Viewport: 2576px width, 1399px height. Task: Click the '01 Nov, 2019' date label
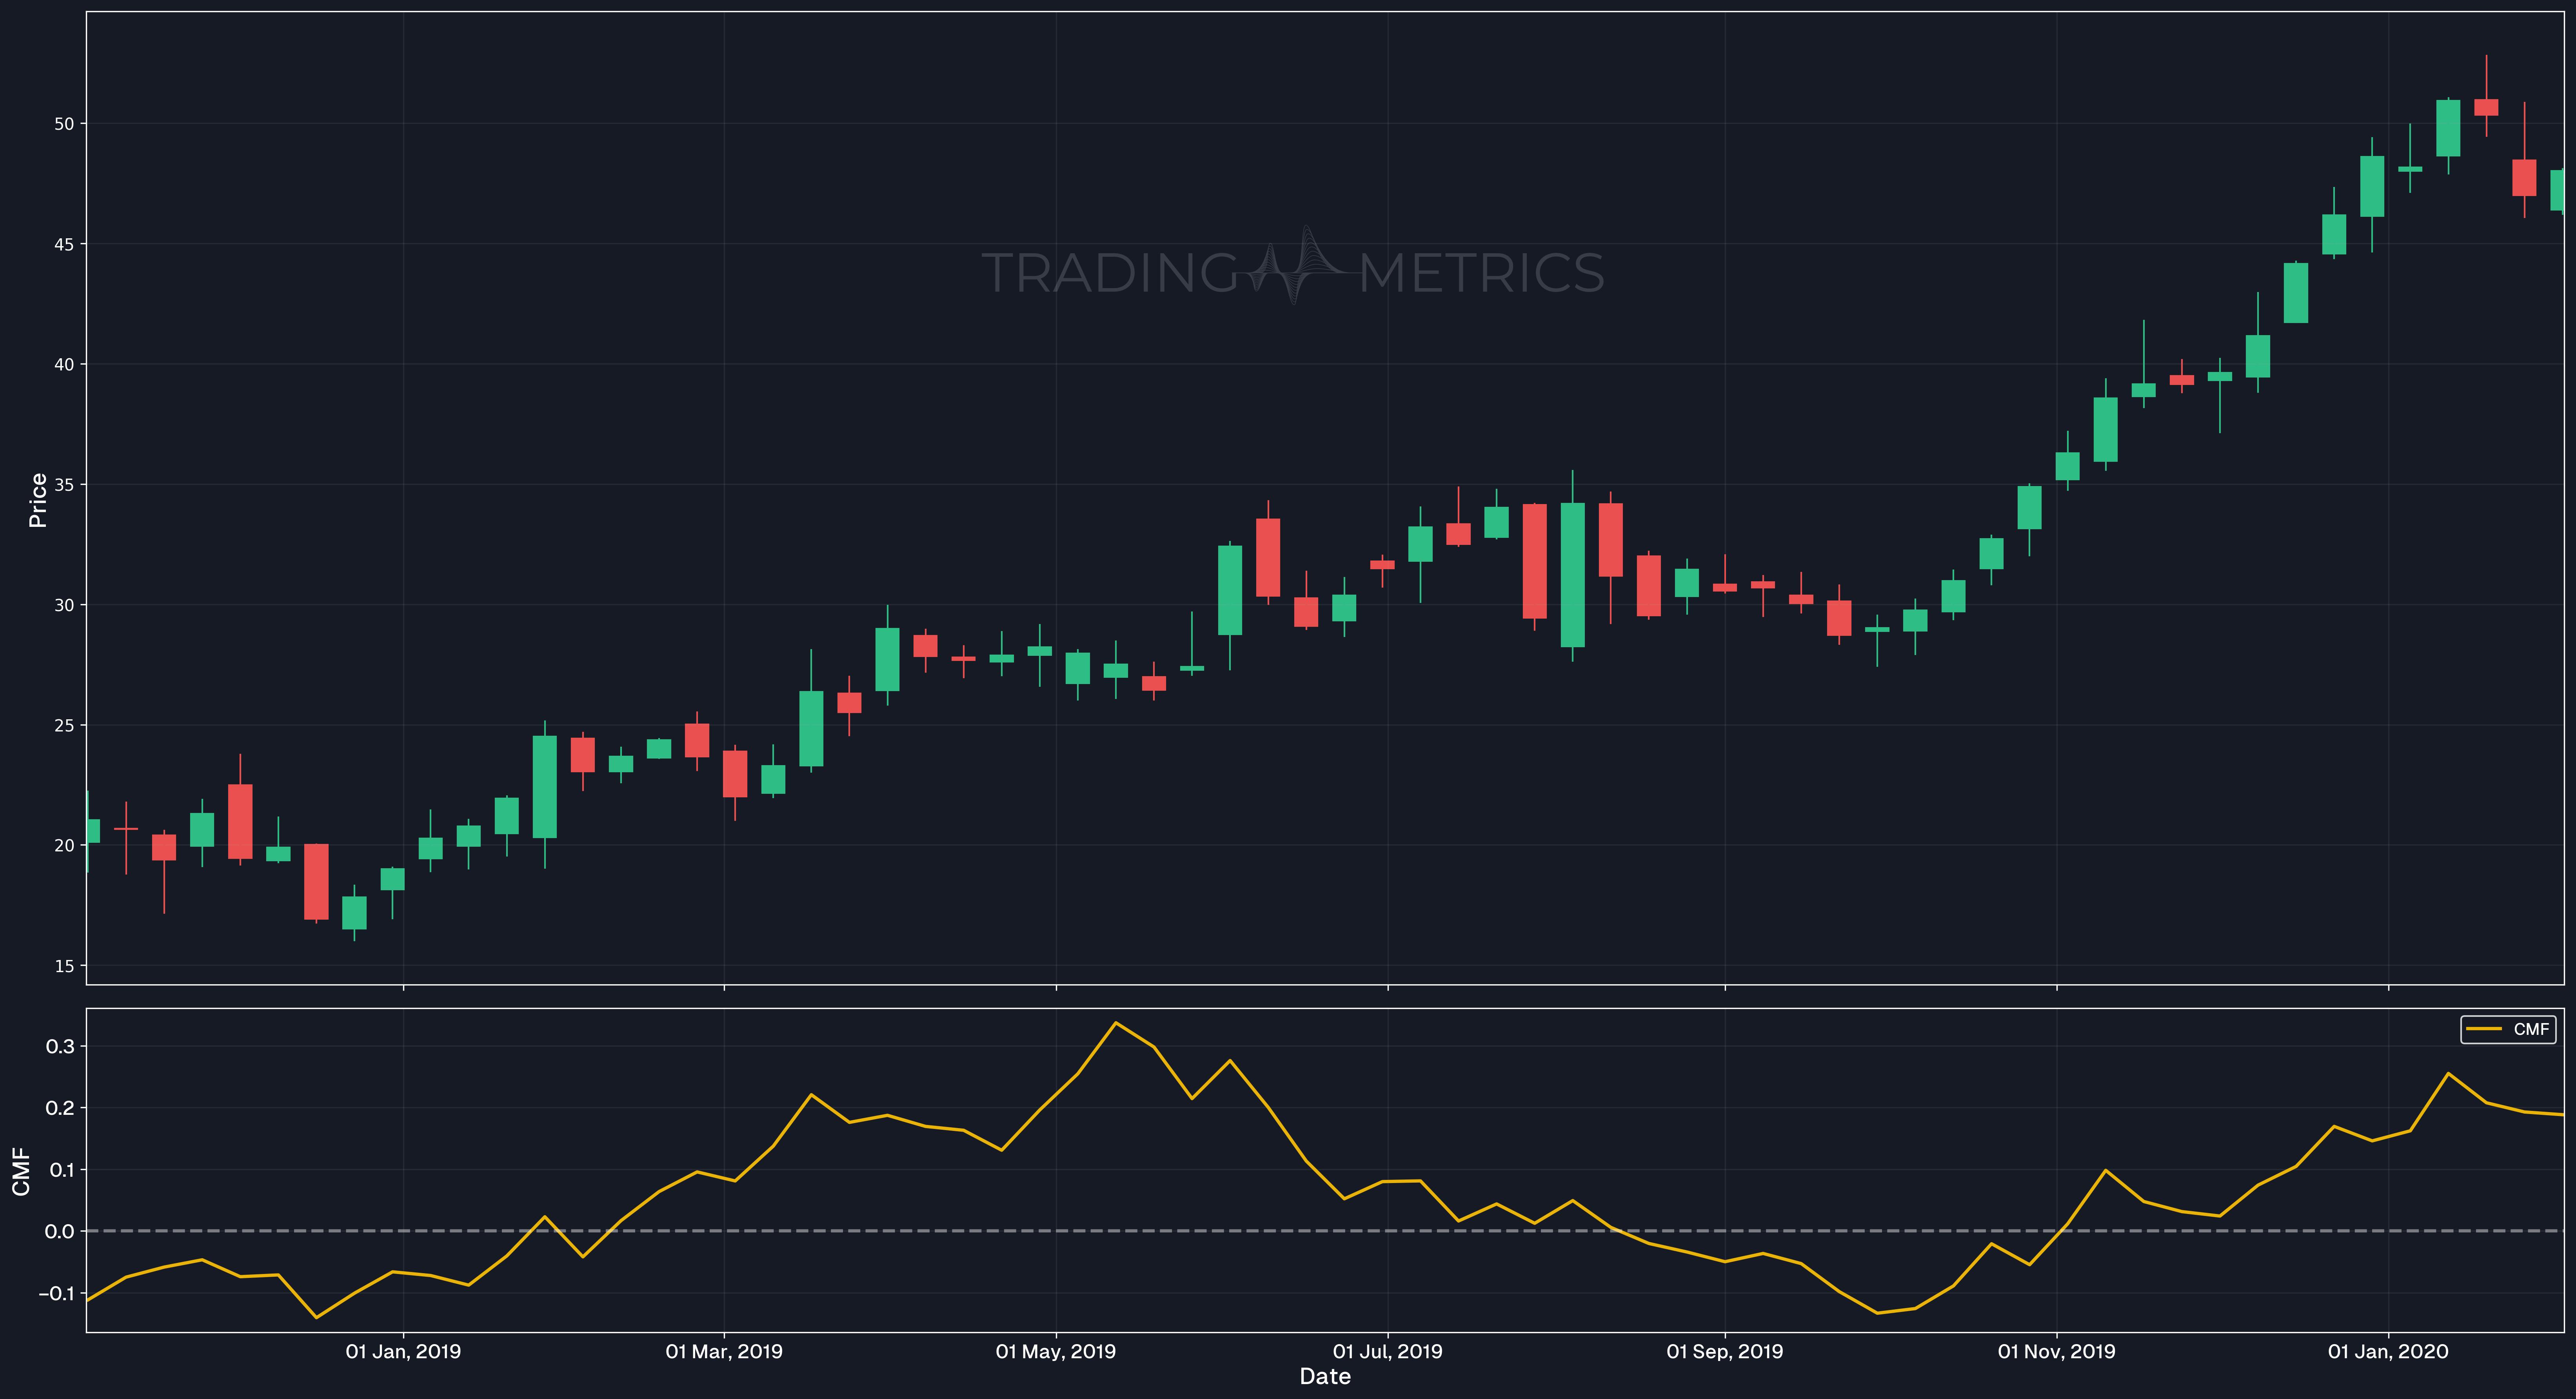click(2057, 1352)
